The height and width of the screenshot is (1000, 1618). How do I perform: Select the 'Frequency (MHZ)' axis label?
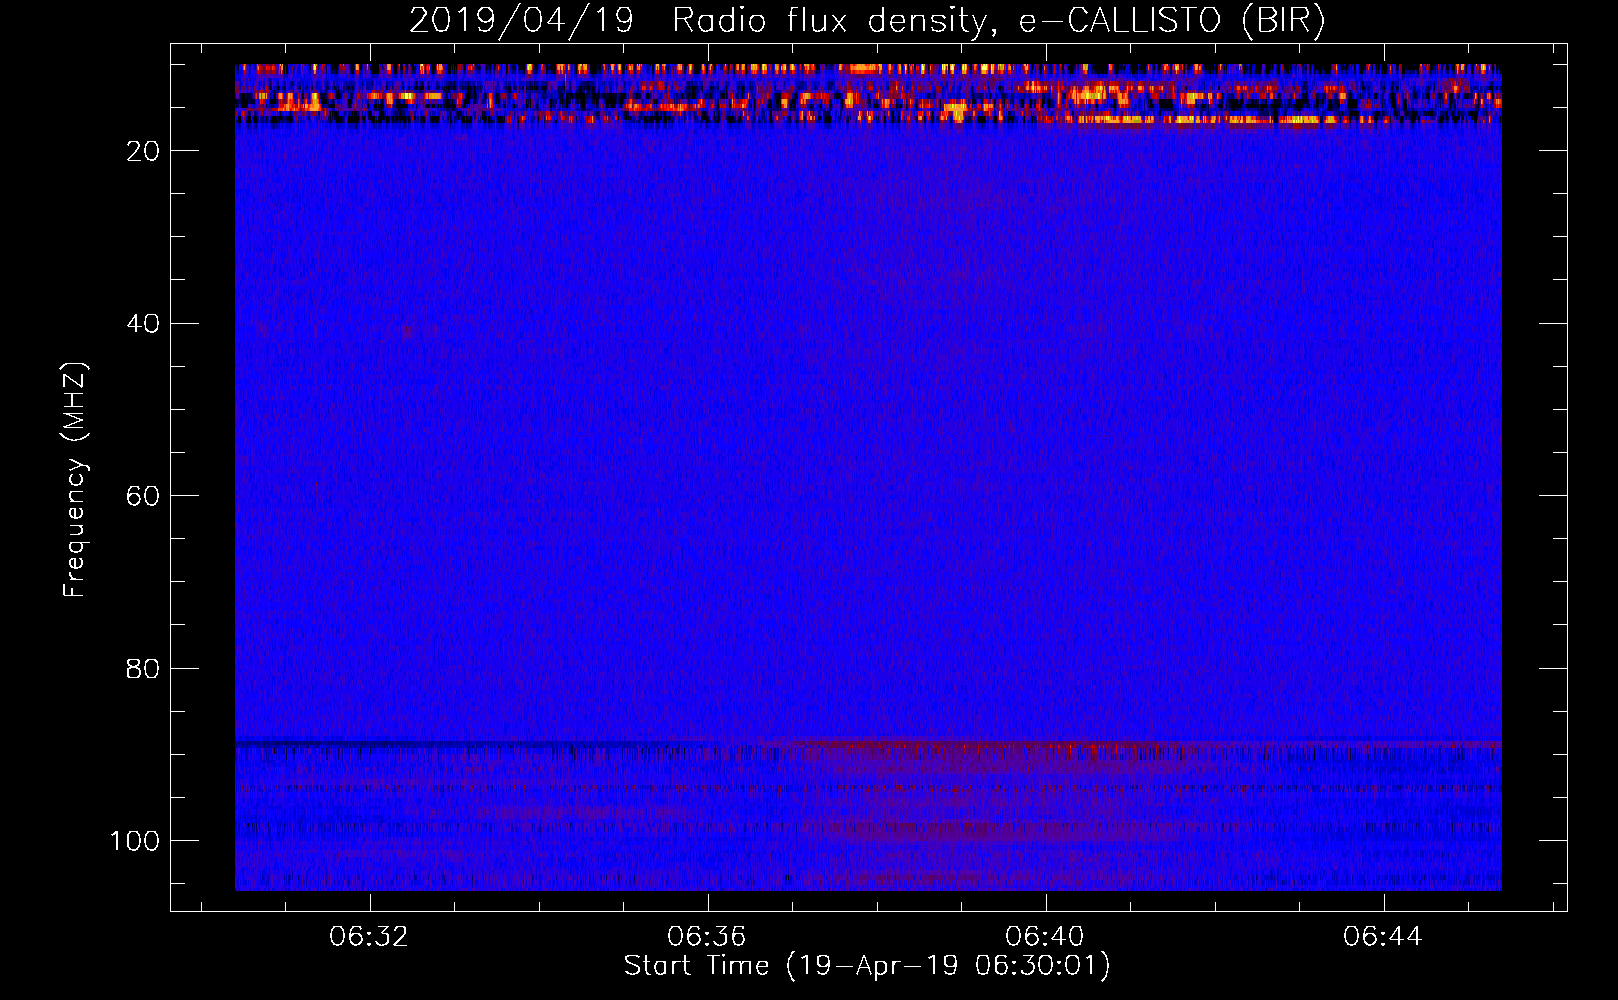tap(75, 480)
